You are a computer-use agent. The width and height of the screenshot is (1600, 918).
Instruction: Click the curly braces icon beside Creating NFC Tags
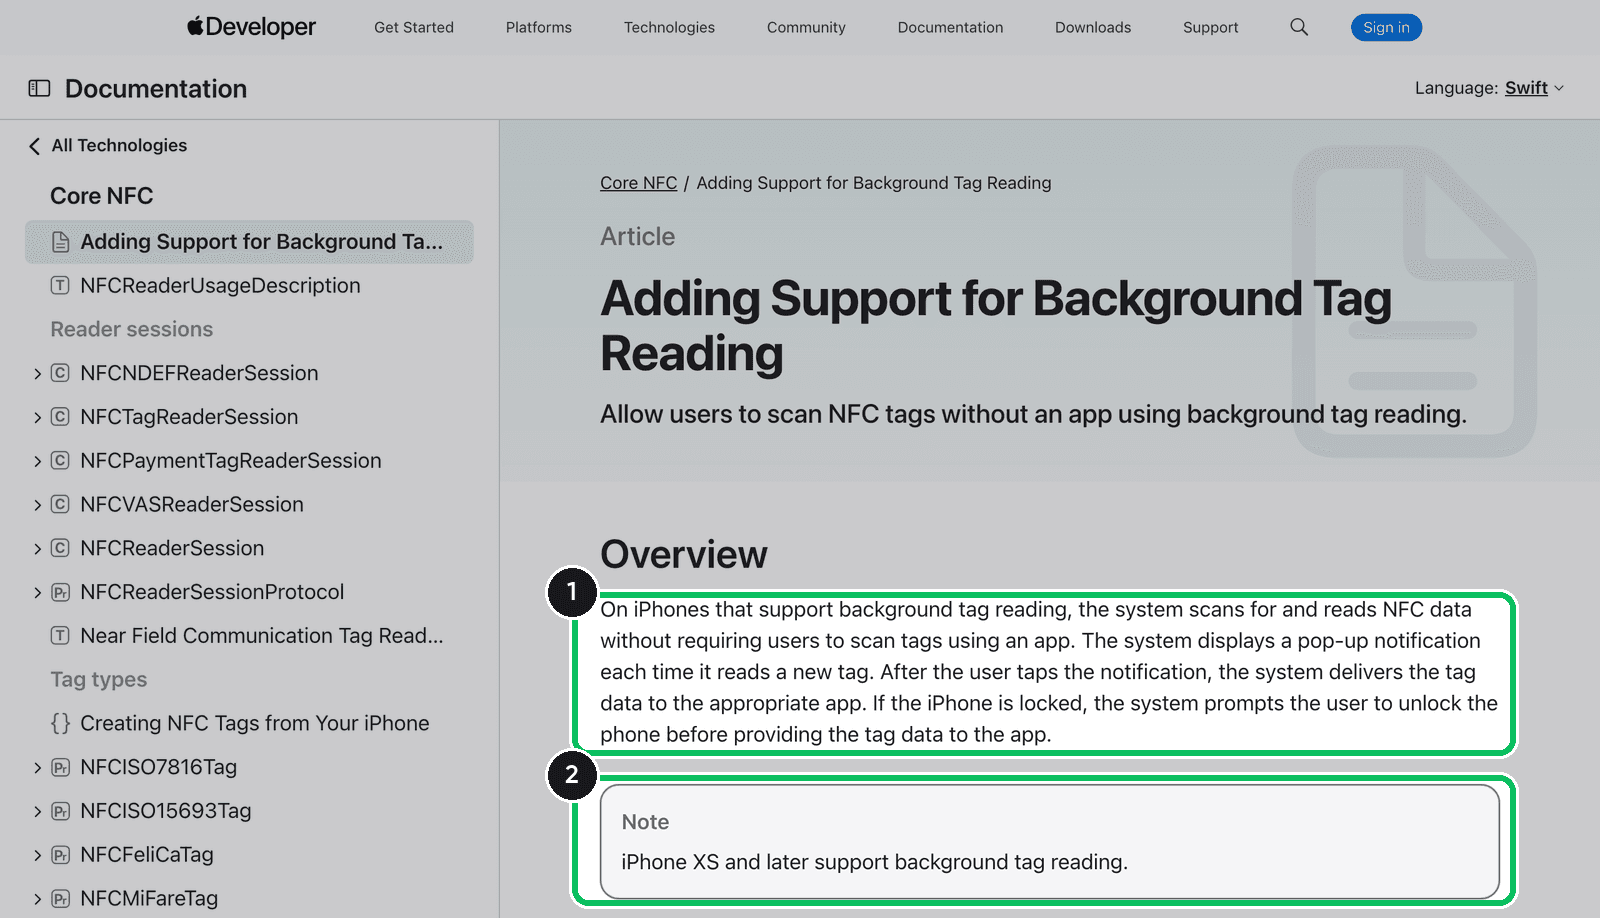click(60, 723)
